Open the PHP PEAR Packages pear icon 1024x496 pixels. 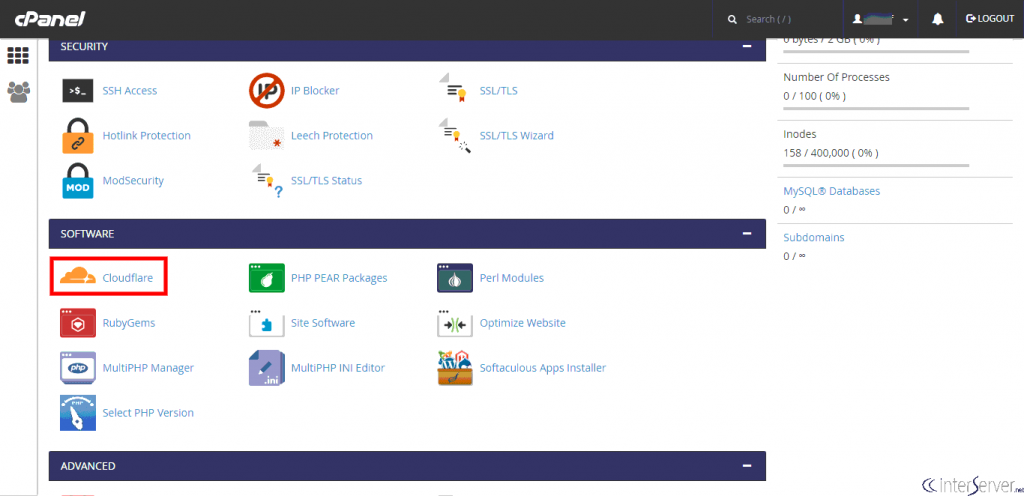pos(266,278)
